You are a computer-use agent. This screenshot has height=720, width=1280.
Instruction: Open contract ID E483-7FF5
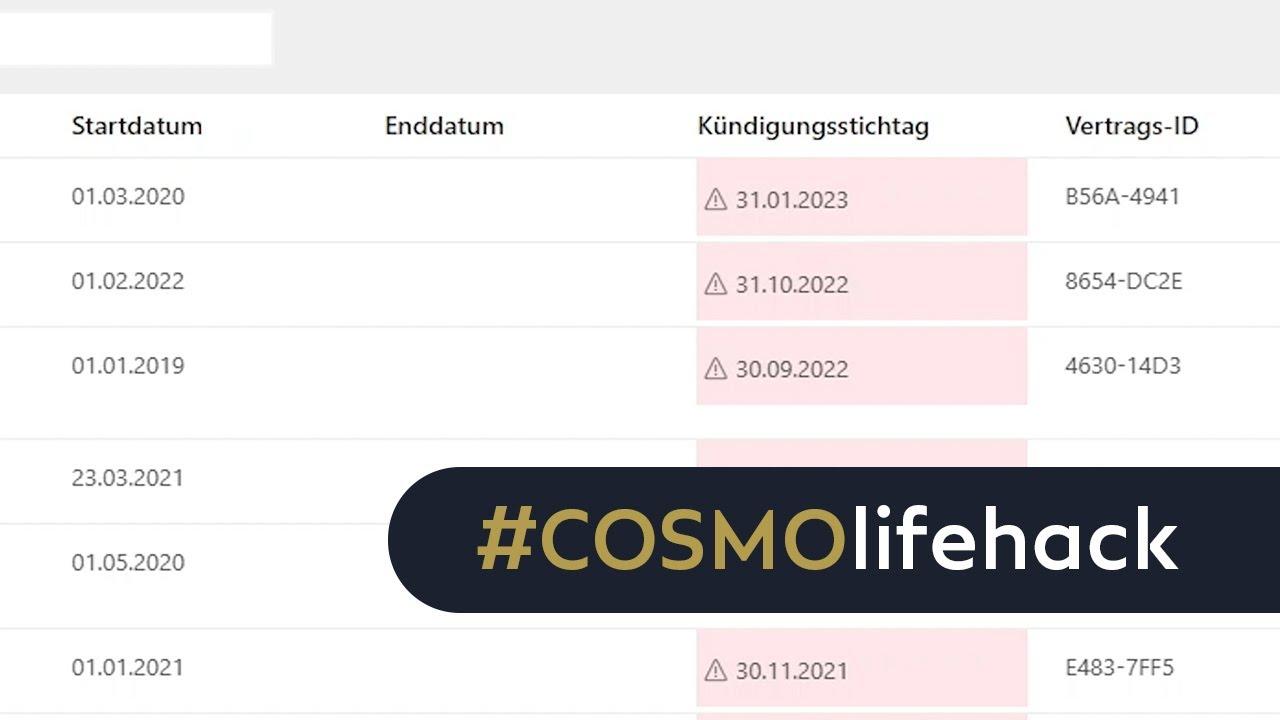[x=1120, y=667]
